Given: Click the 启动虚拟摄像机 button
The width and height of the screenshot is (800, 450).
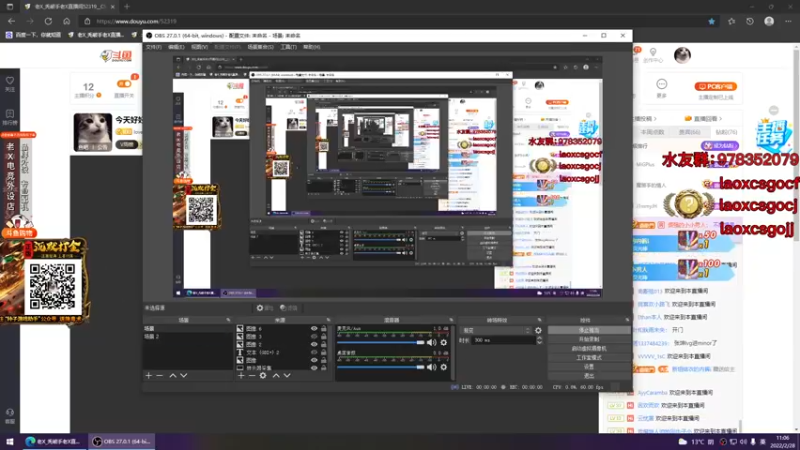Looking at the screenshot, I should 589,348.
